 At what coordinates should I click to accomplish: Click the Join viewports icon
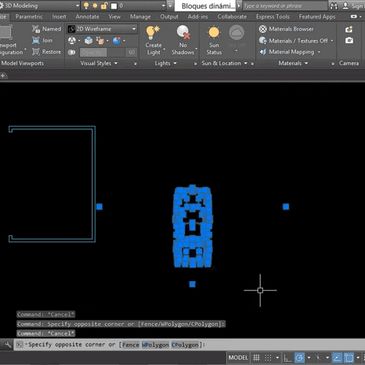[x=36, y=40]
